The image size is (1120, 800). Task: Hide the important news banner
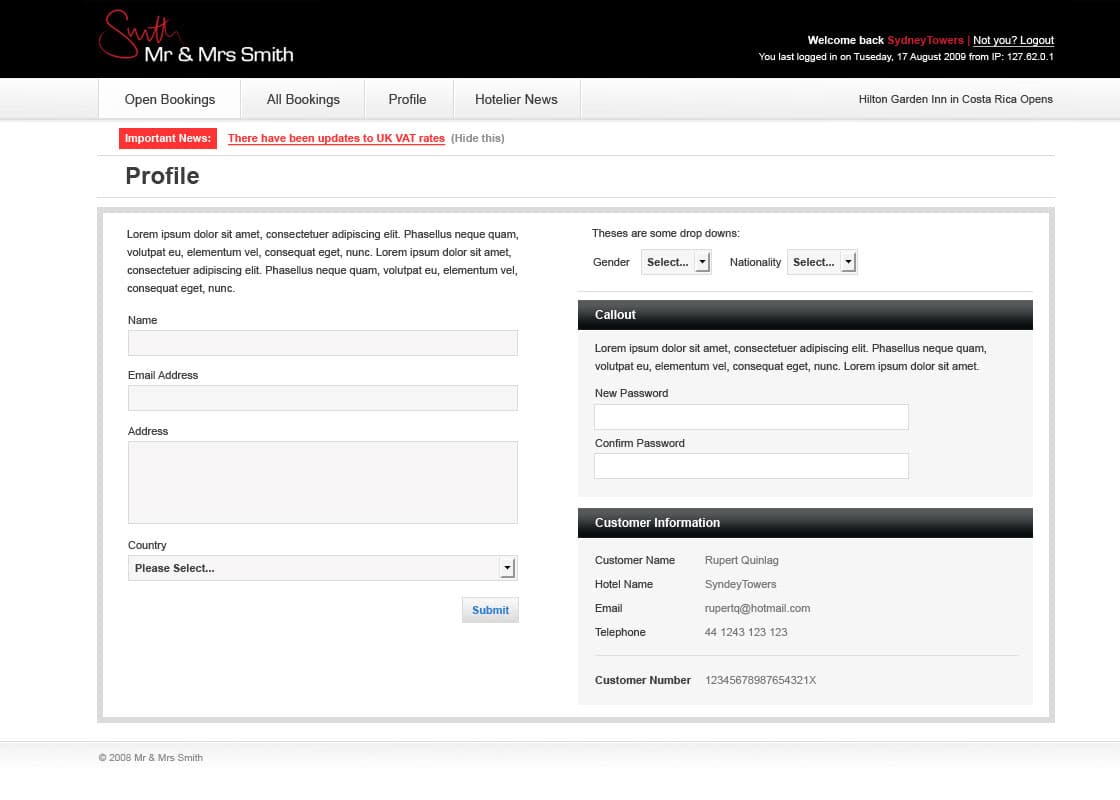point(478,138)
